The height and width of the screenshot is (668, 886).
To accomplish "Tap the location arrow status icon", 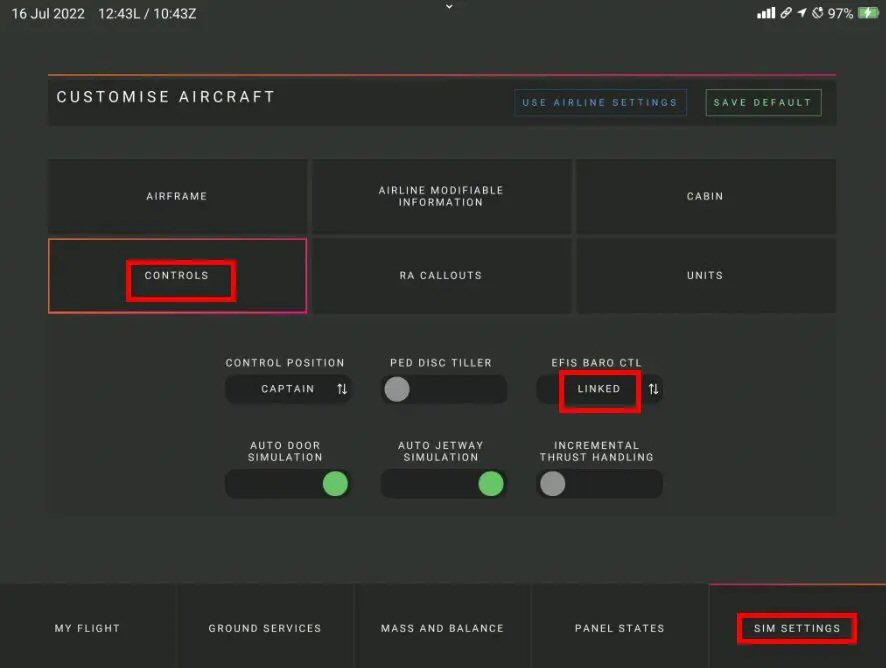I will (802, 13).
